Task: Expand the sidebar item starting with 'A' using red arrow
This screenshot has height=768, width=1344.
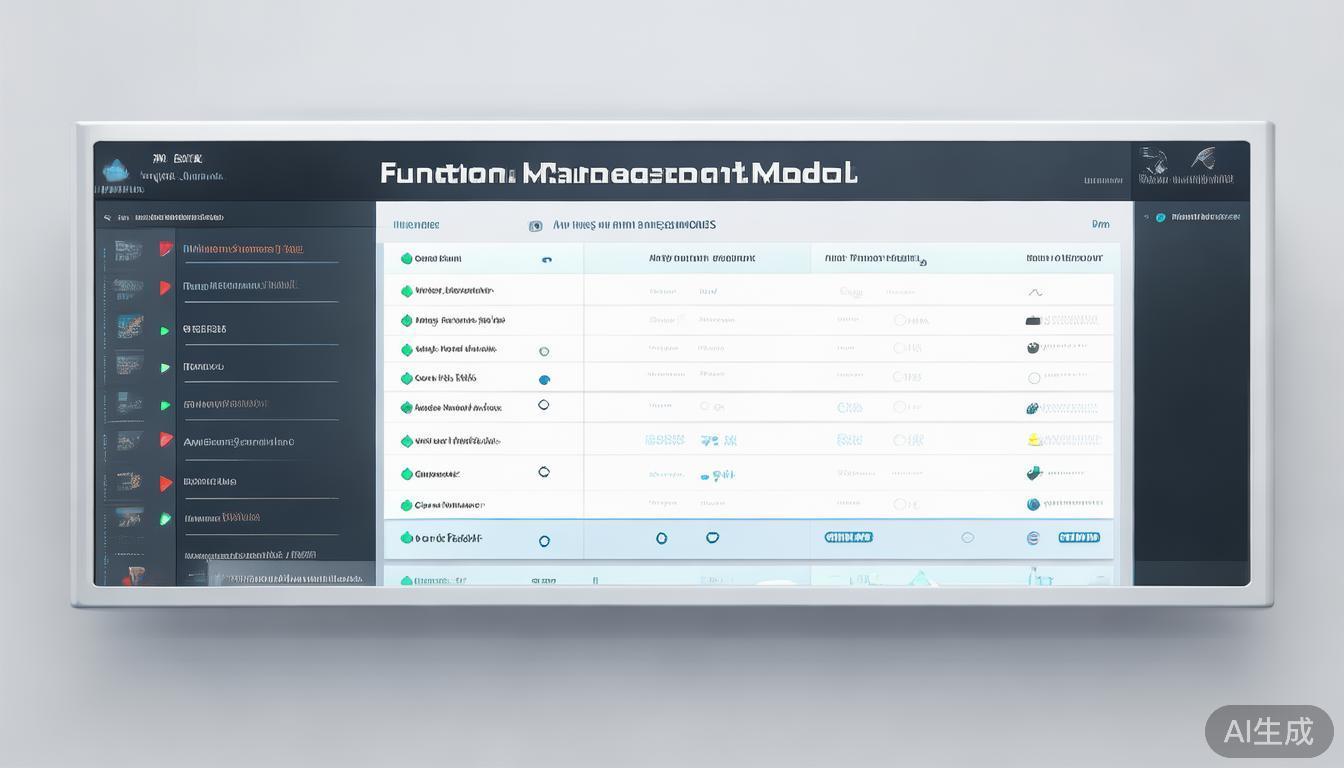Action: pyautogui.click(x=166, y=440)
